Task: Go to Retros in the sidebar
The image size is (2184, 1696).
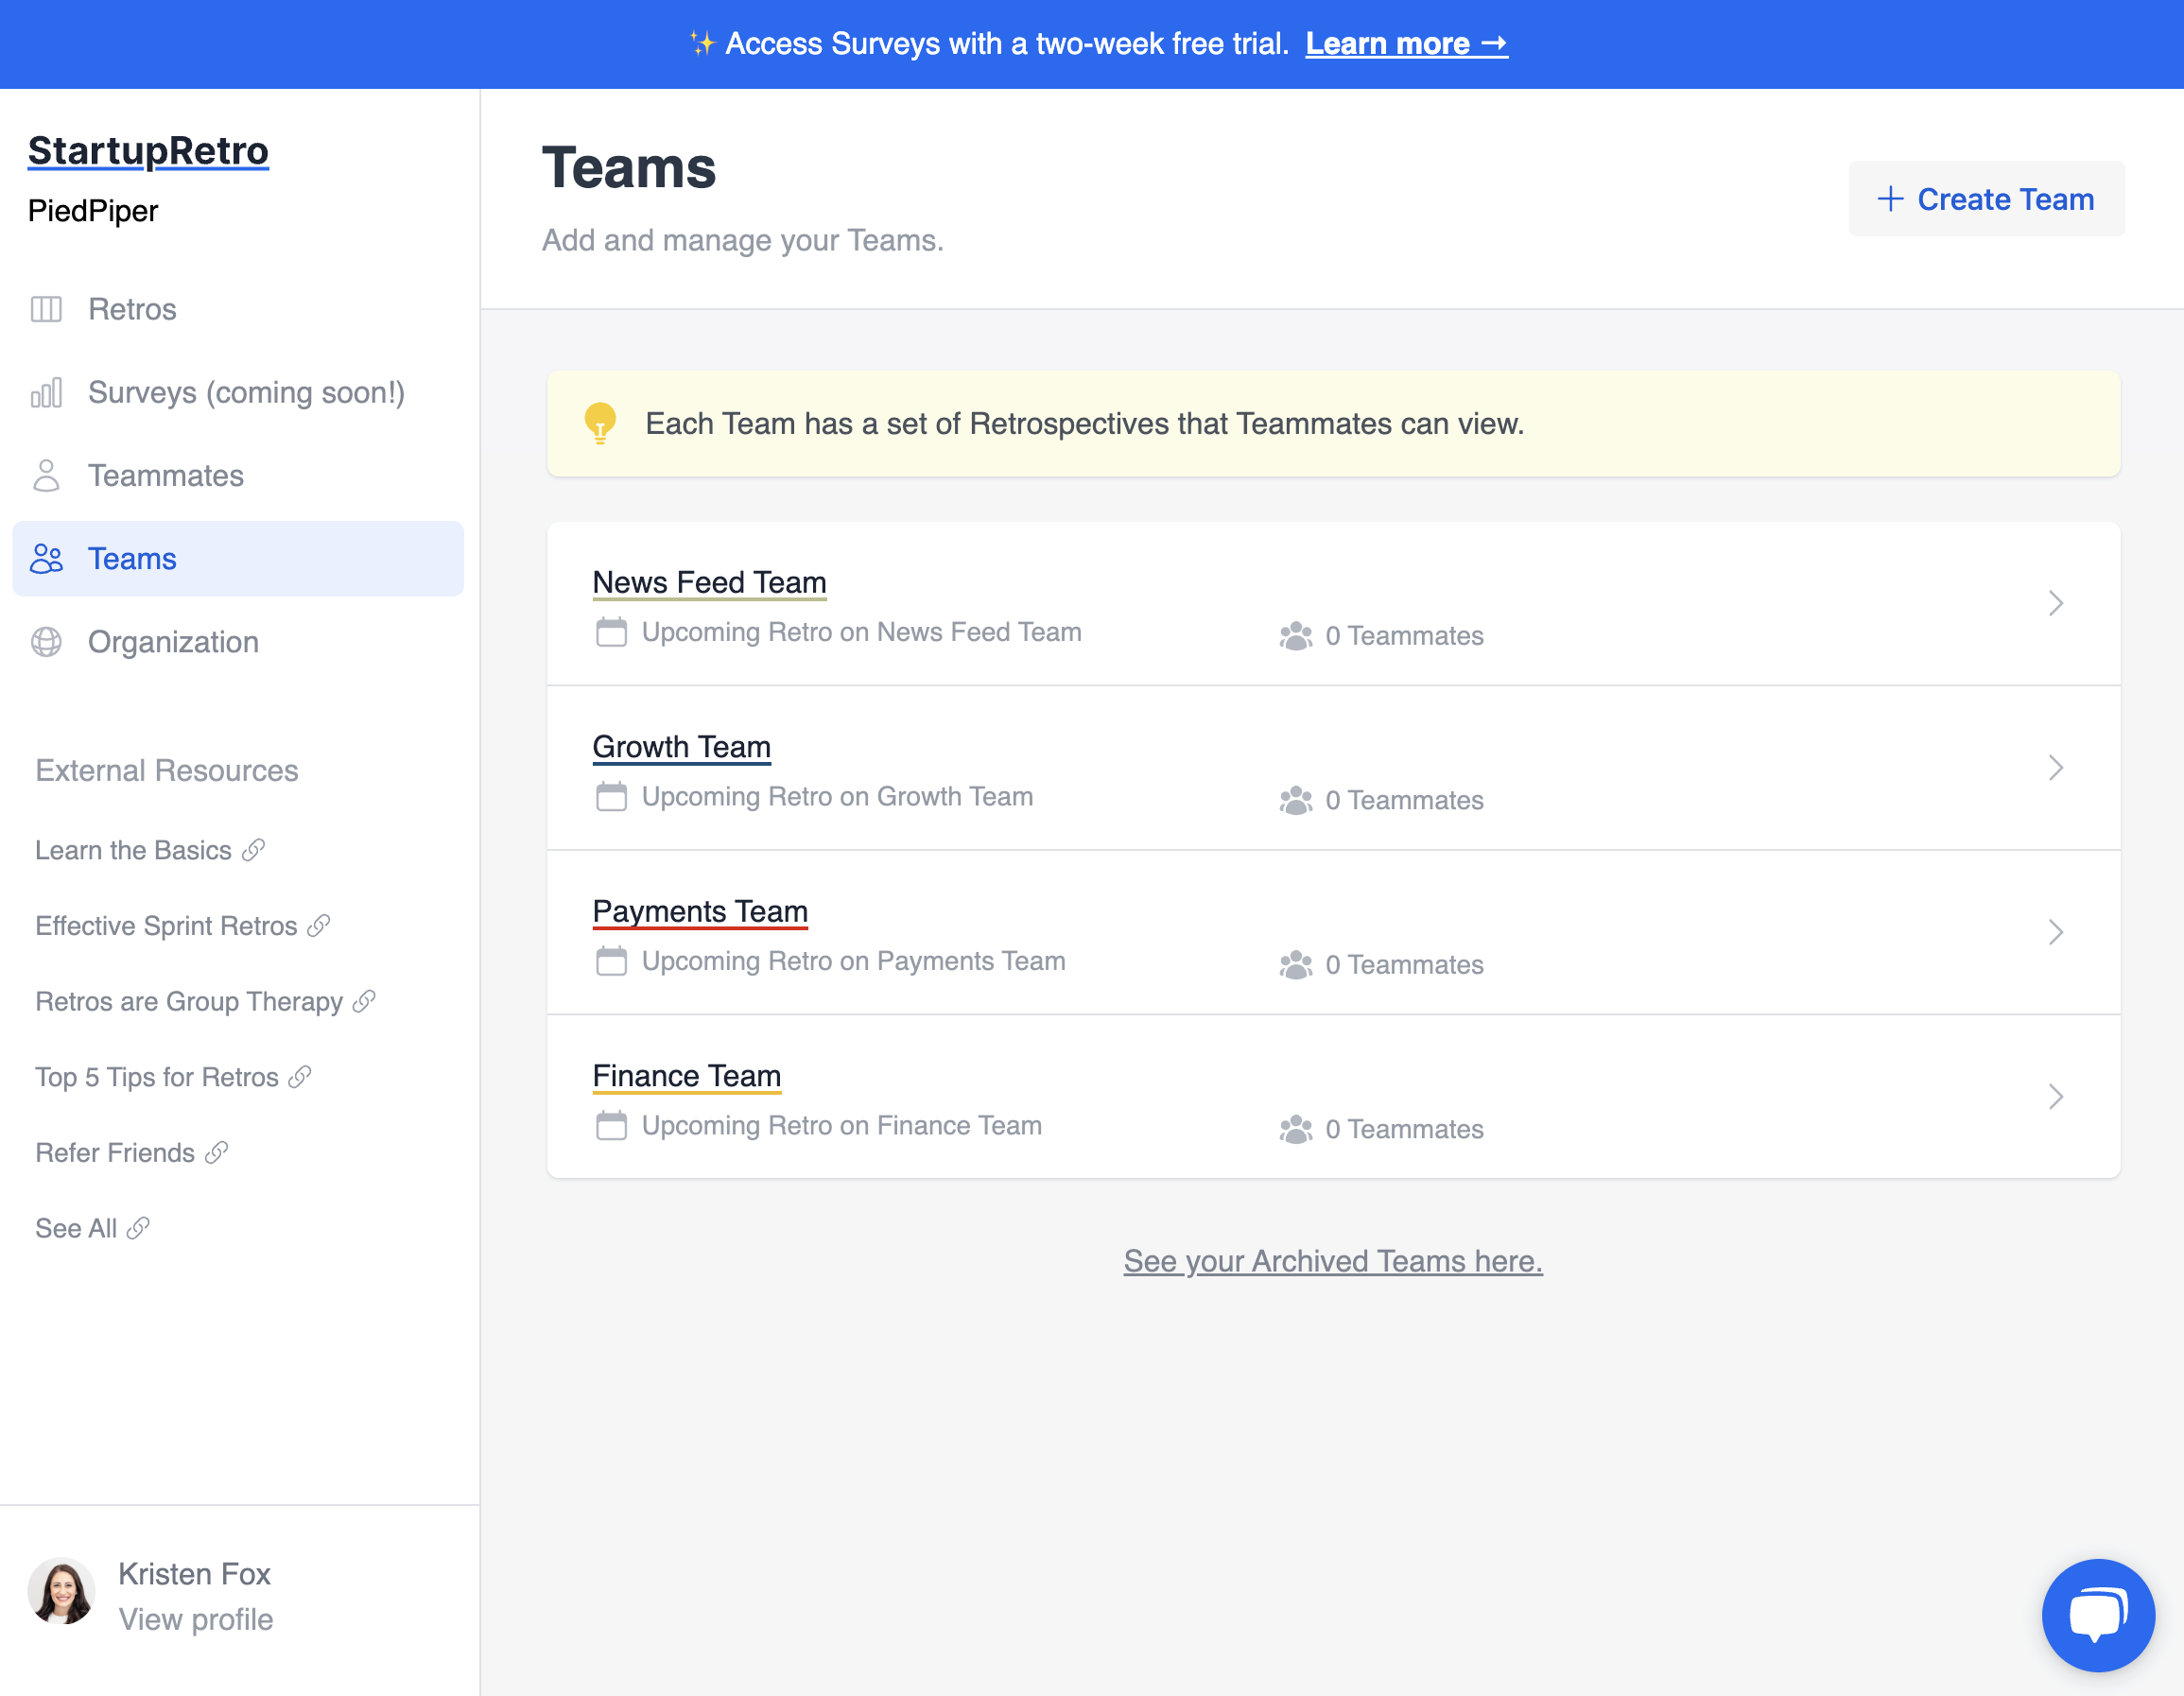Action: pyautogui.click(x=132, y=309)
